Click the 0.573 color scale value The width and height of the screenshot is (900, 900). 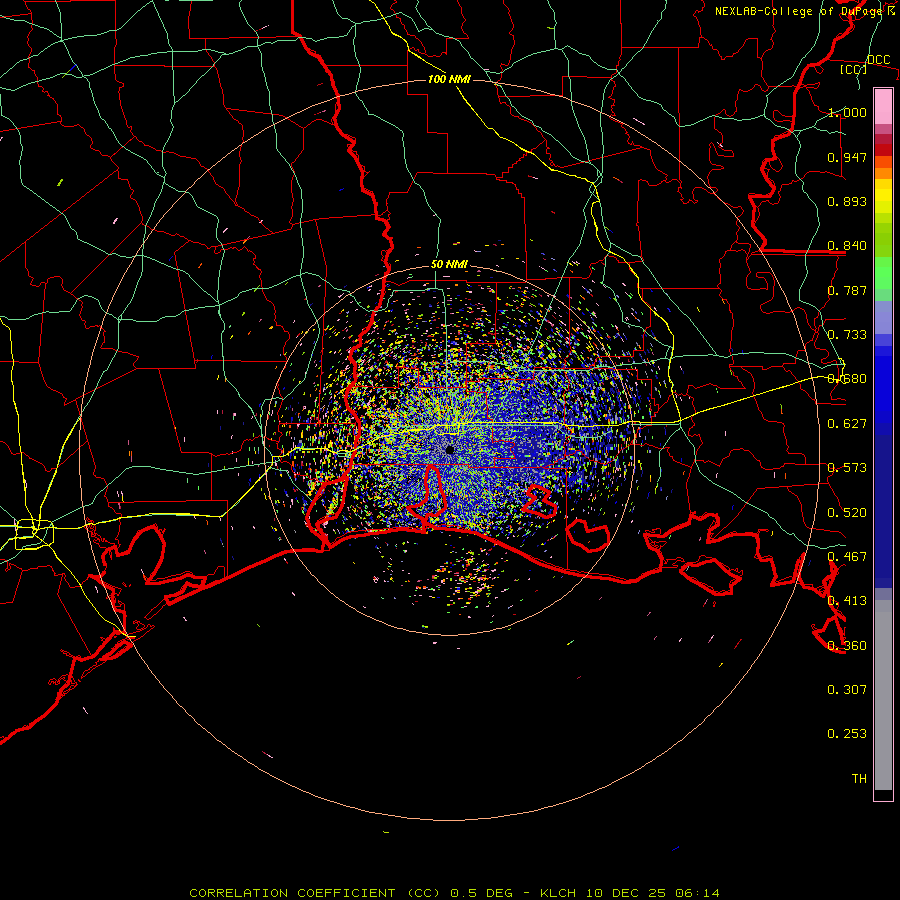pos(847,468)
